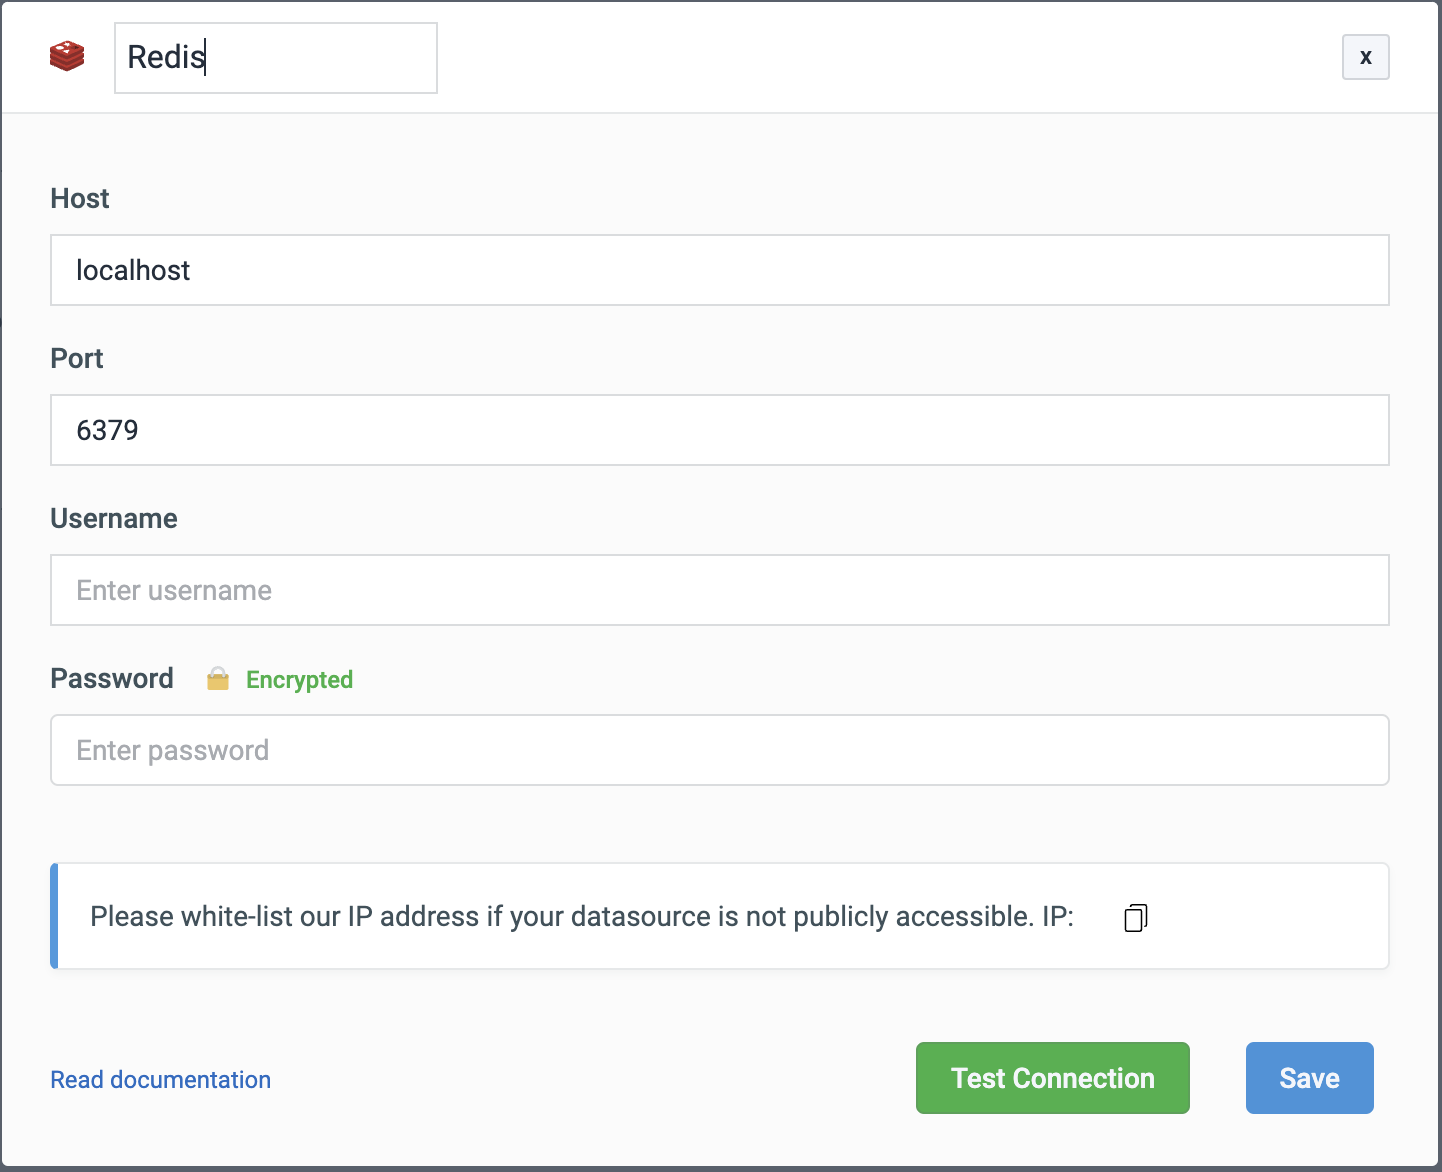This screenshot has width=1442, height=1172.
Task: Click the padlock icon beside Password
Action: 218,680
